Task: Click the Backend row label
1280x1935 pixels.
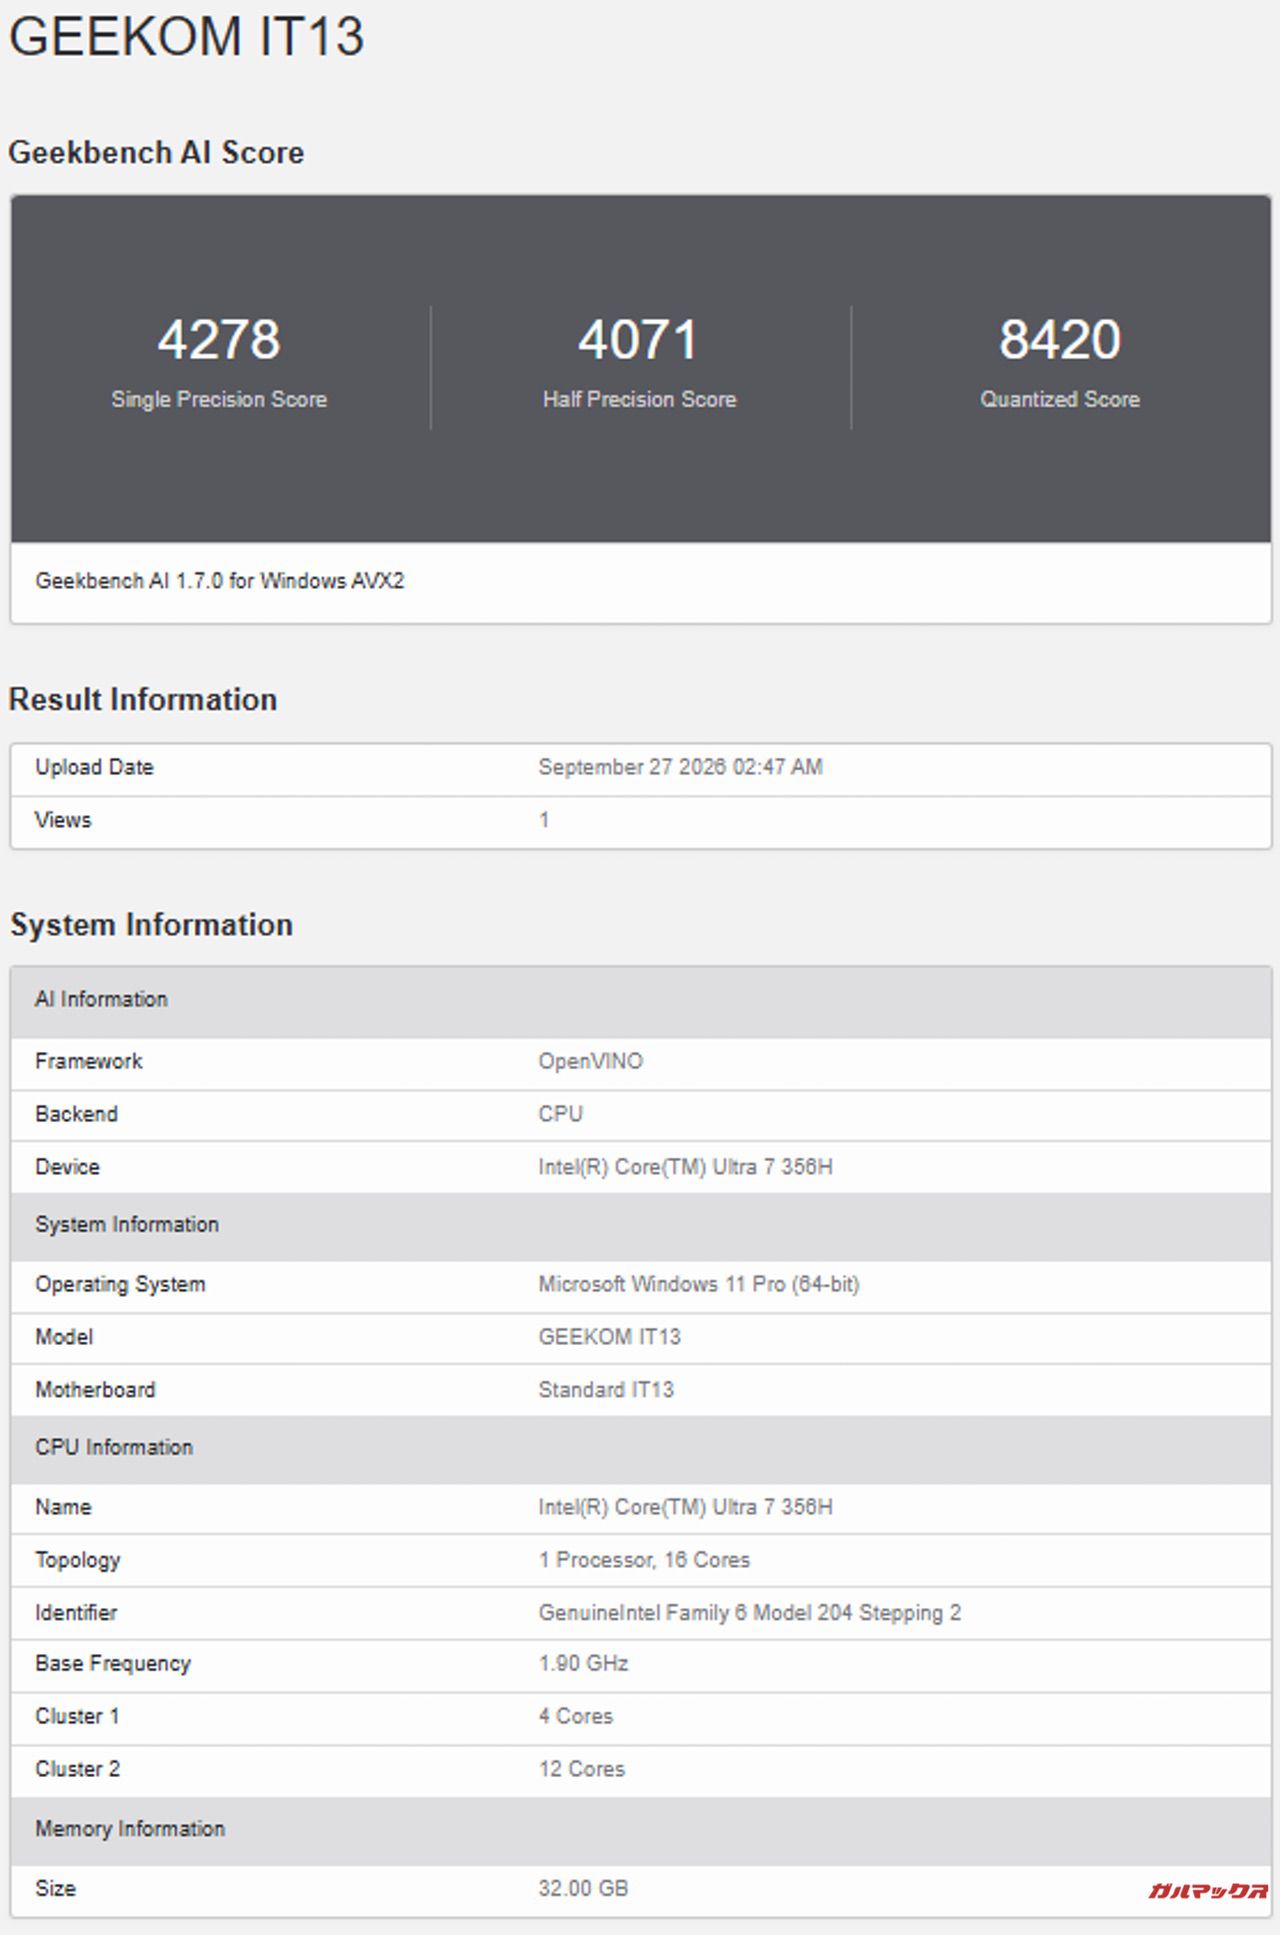Action: (76, 1114)
